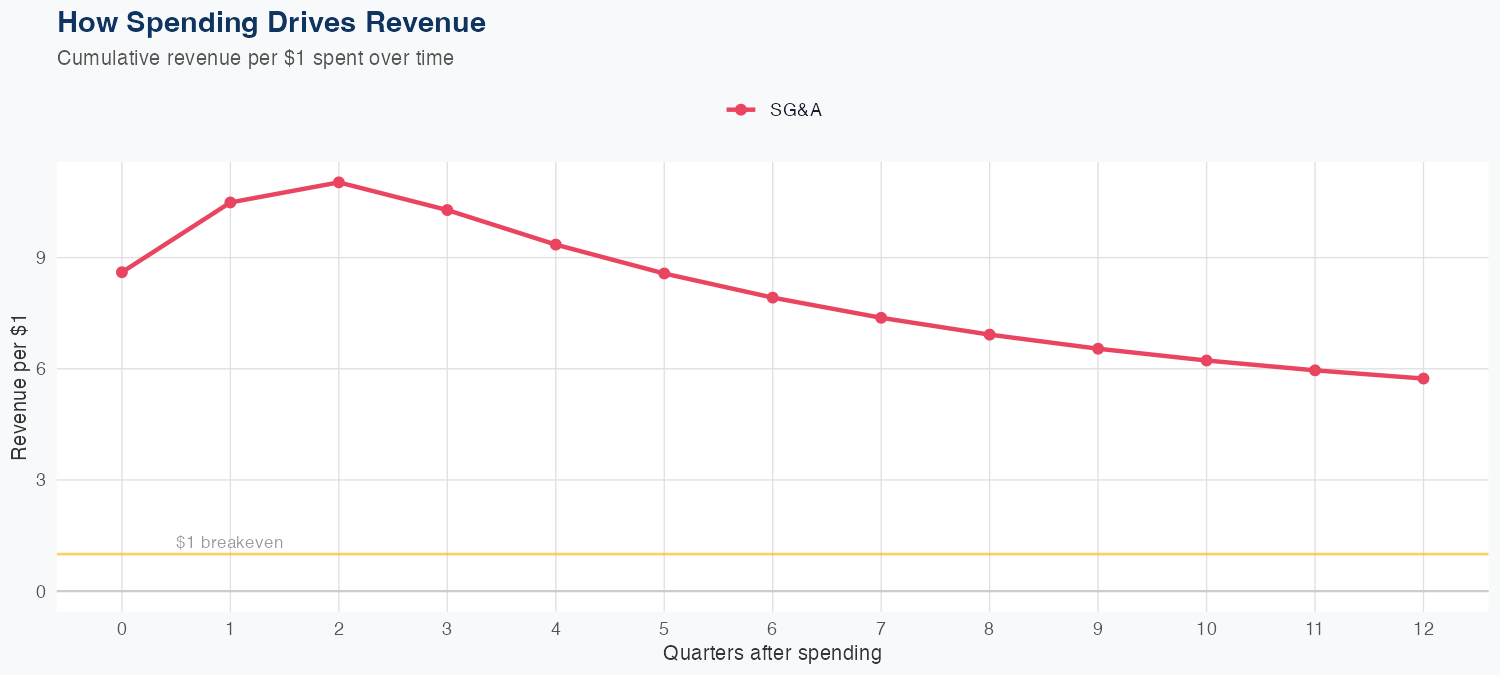
Task: Click the y-axis tick label 9
Action: tap(41, 258)
